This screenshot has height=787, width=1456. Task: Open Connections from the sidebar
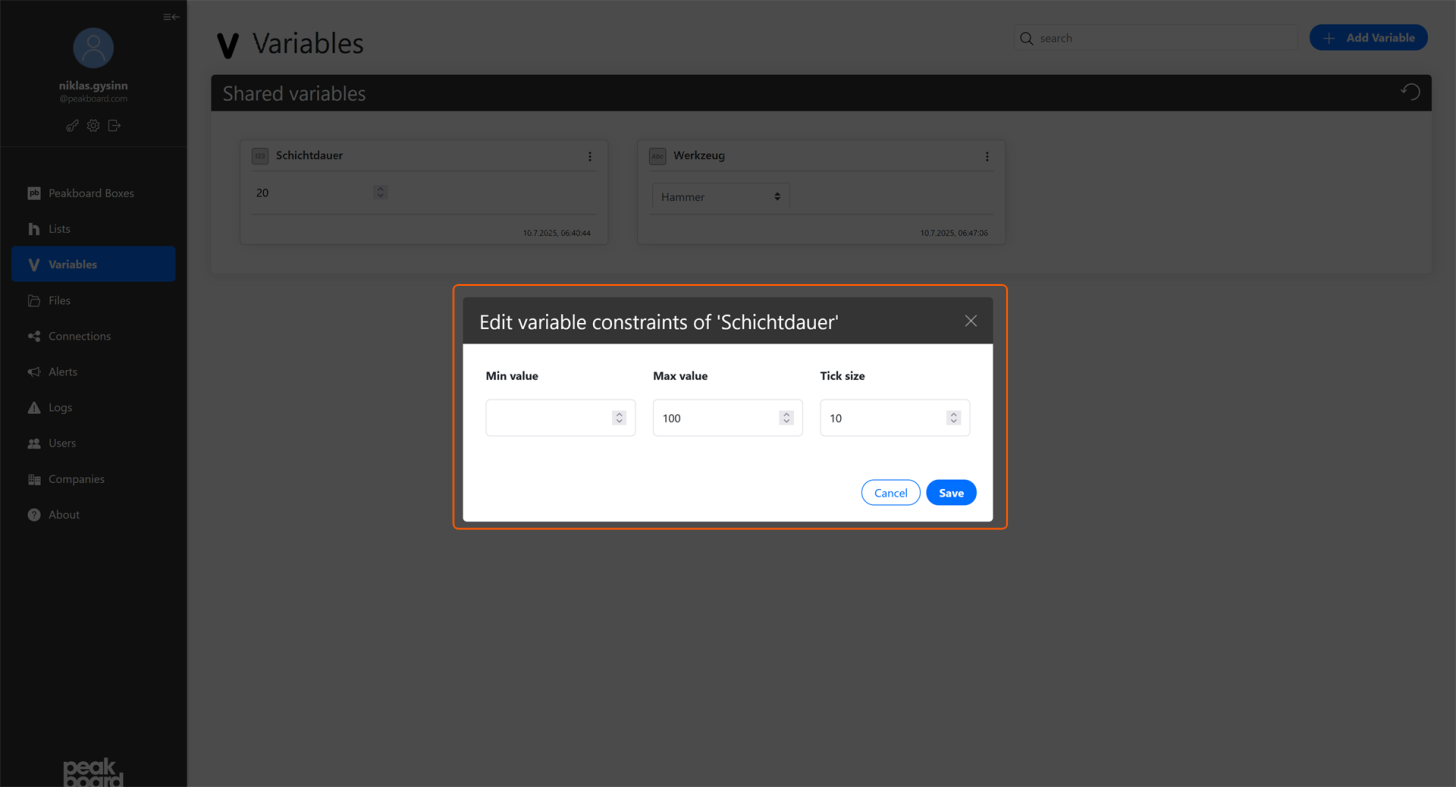click(79, 336)
